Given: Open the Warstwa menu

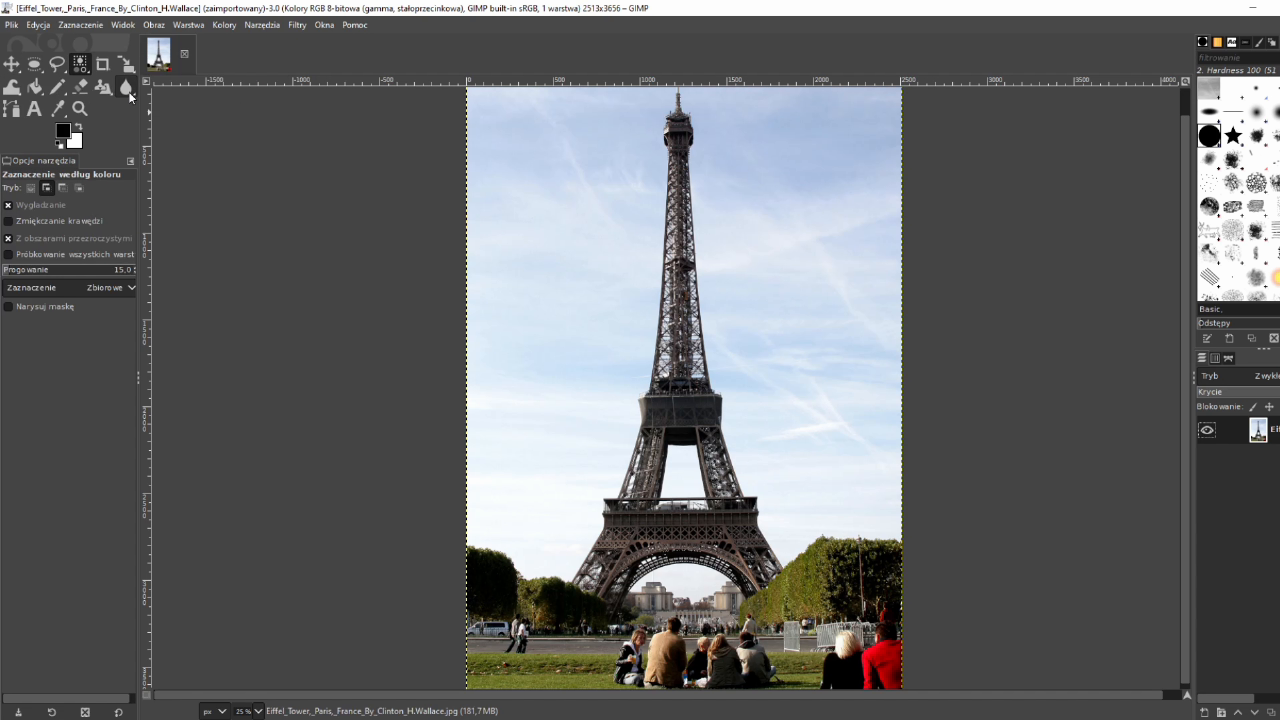Looking at the screenshot, I should click(x=188, y=25).
